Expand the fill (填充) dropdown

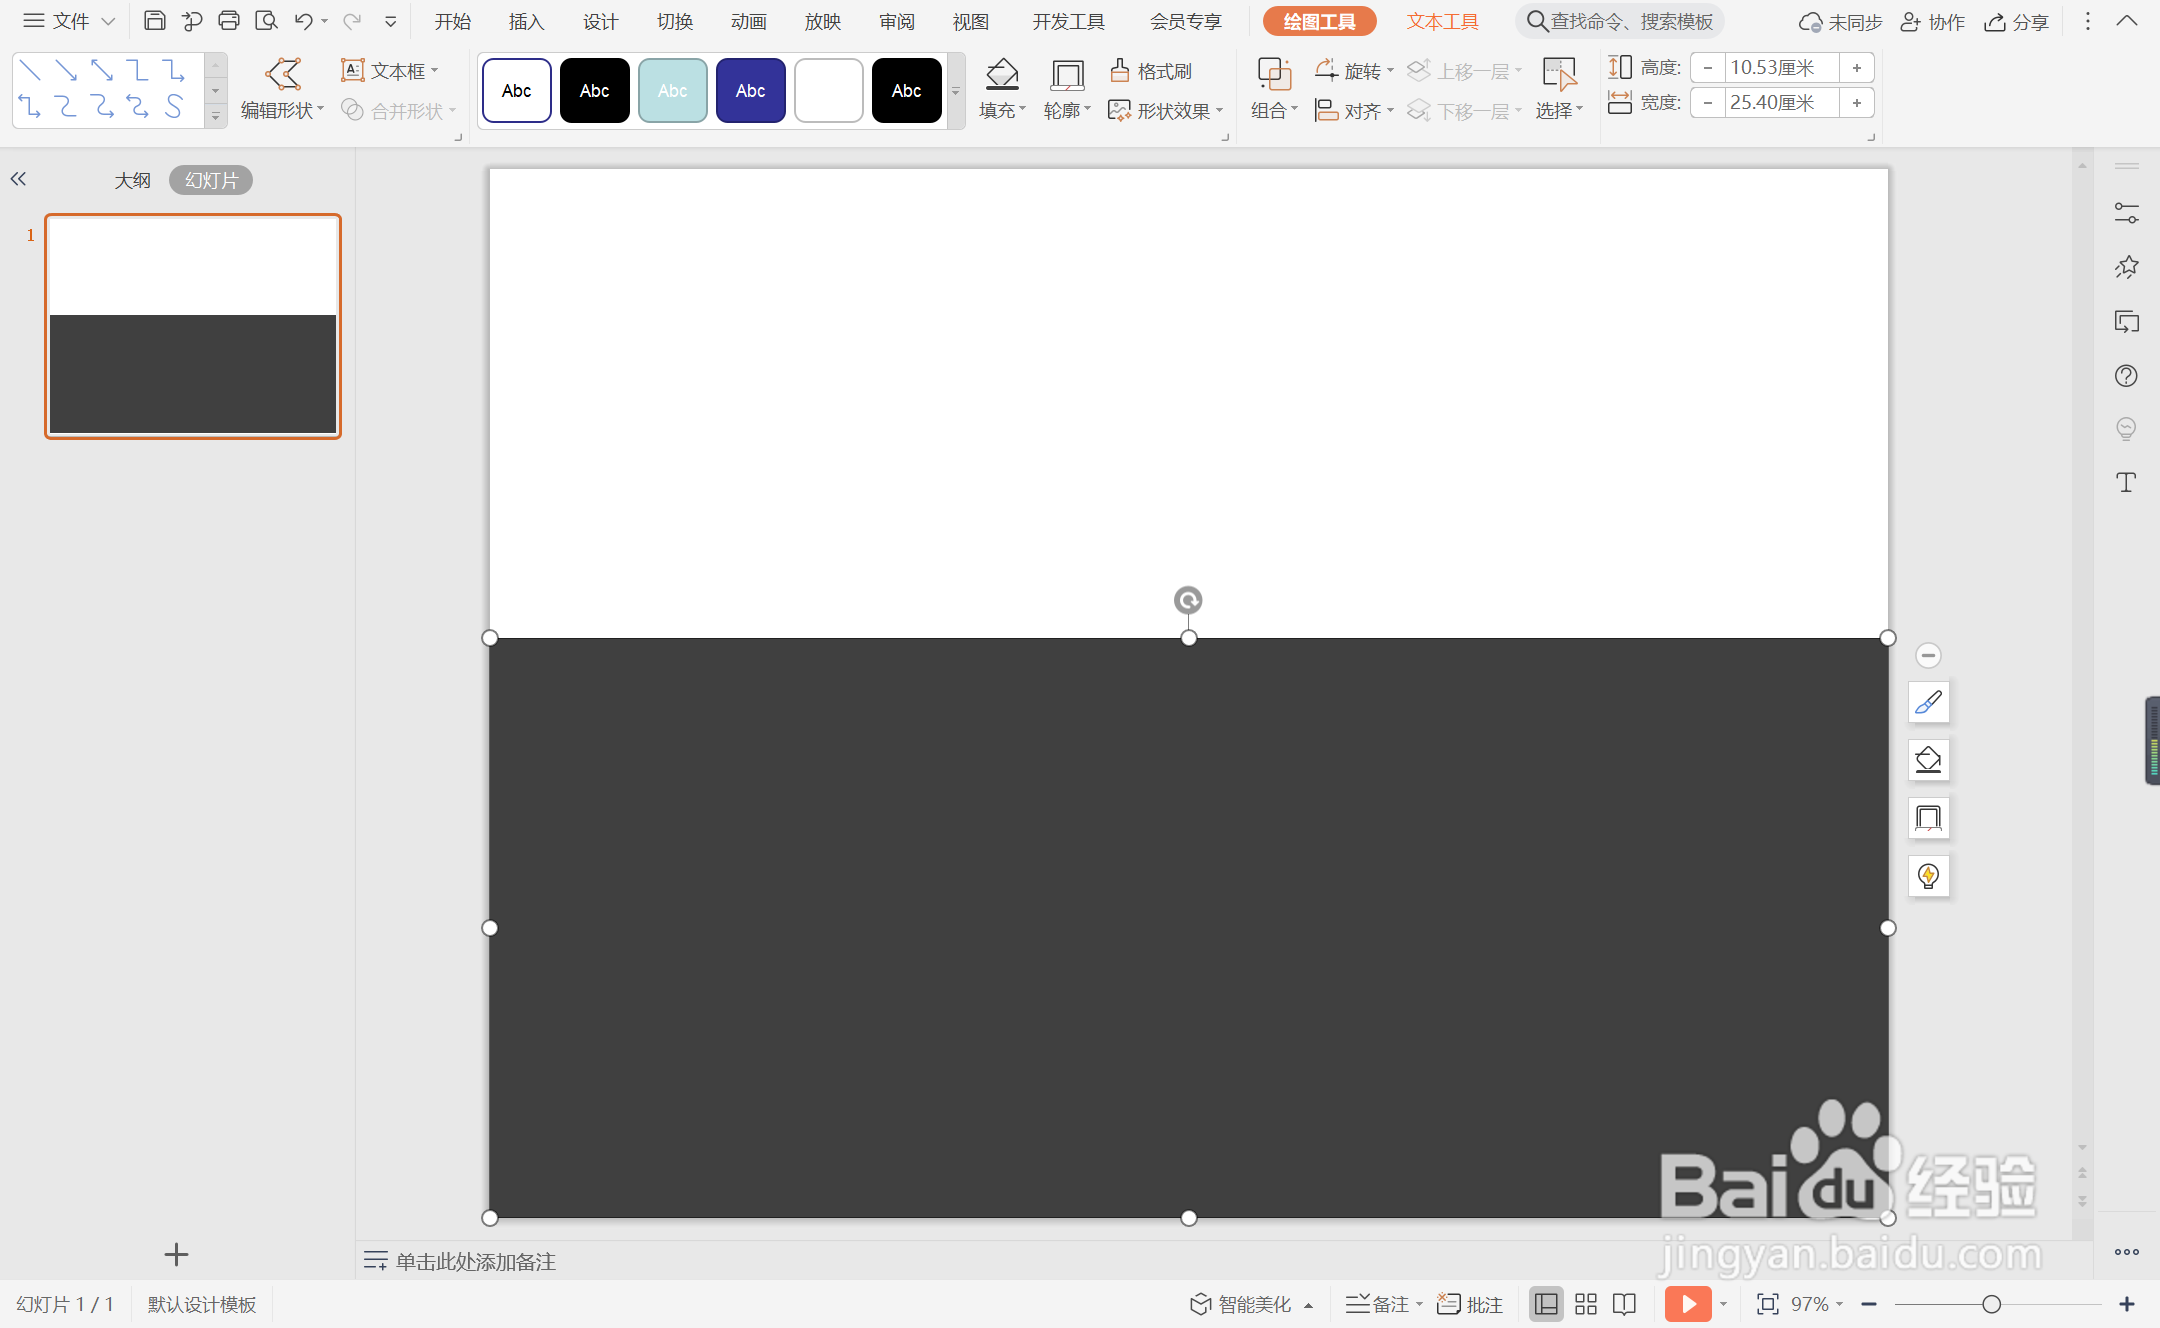click(x=1003, y=111)
